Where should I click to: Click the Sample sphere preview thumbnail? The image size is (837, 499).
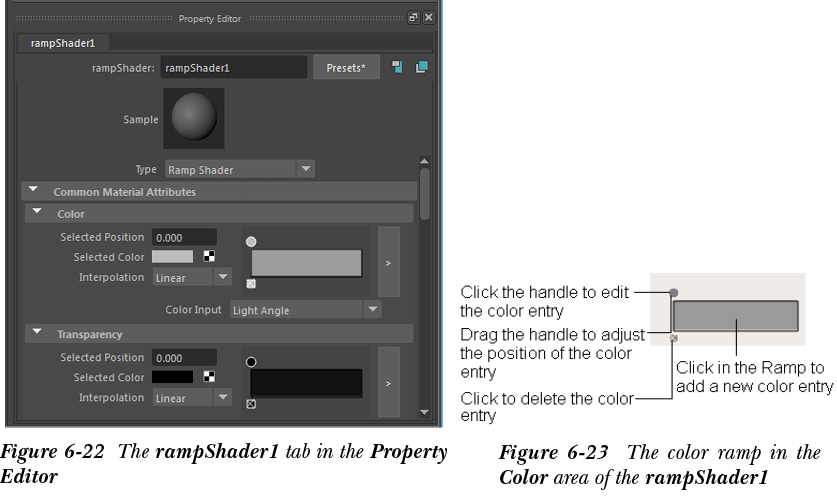click(193, 119)
